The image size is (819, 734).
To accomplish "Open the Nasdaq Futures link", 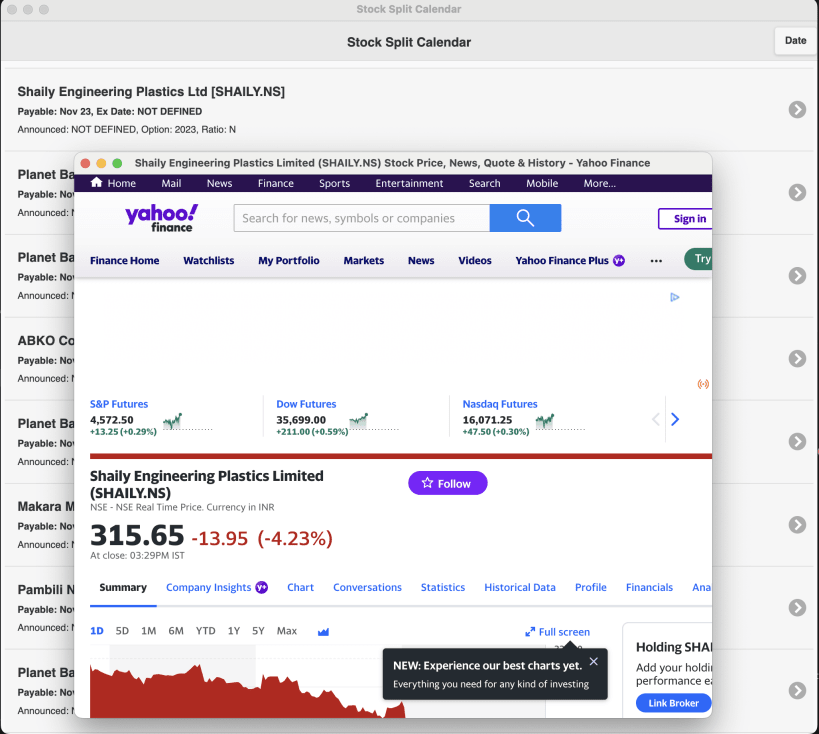I will click(500, 404).
